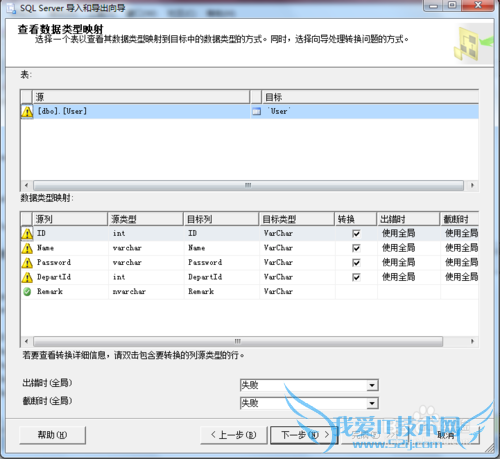Click the mapping grid scroll left arrow

point(26,341)
